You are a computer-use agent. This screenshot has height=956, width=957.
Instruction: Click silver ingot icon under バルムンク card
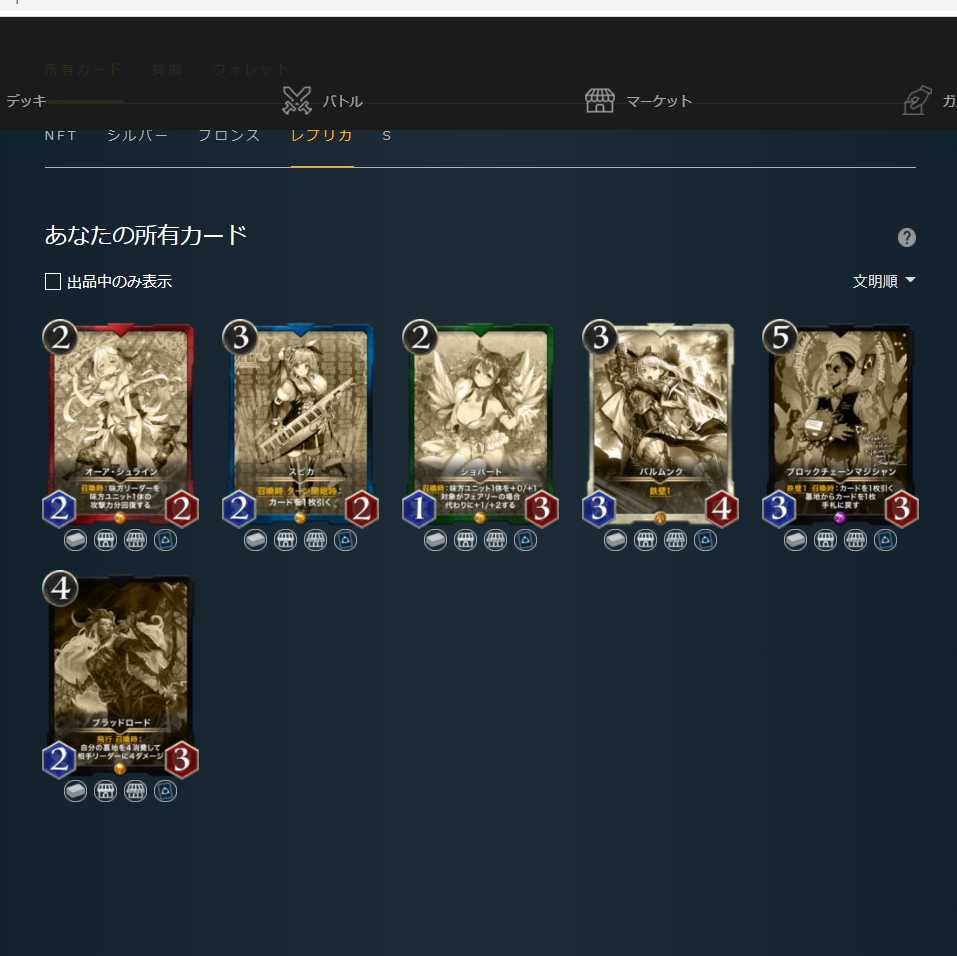(615, 540)
